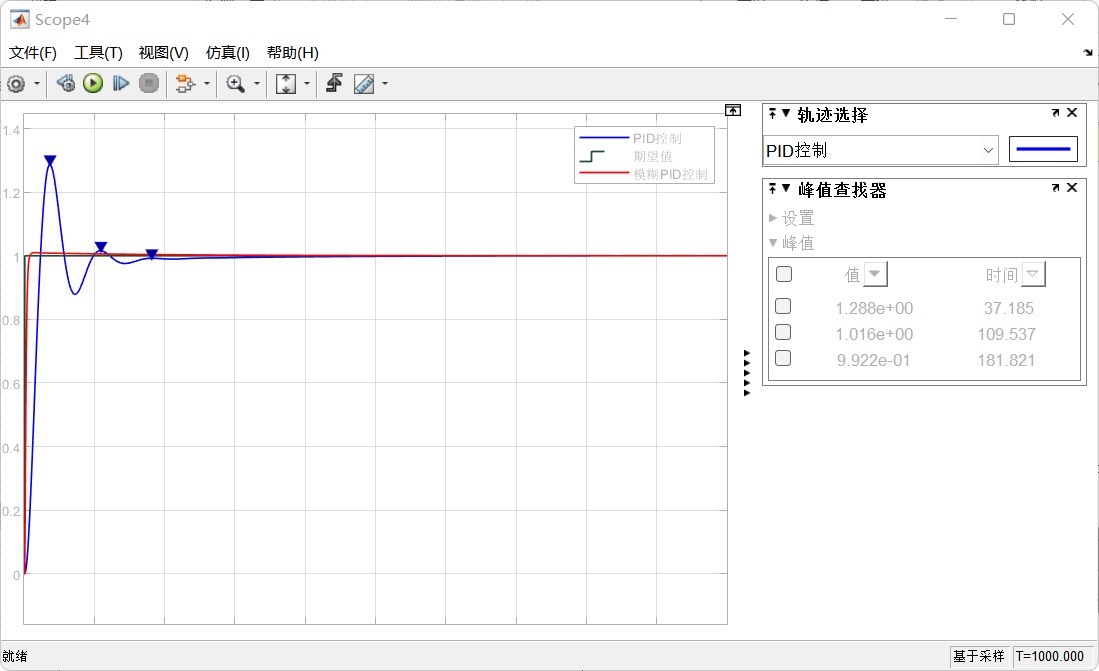Click the highest peak marker on blue curve
This screenshot has width=1099, height=671.
pos(50,161)
